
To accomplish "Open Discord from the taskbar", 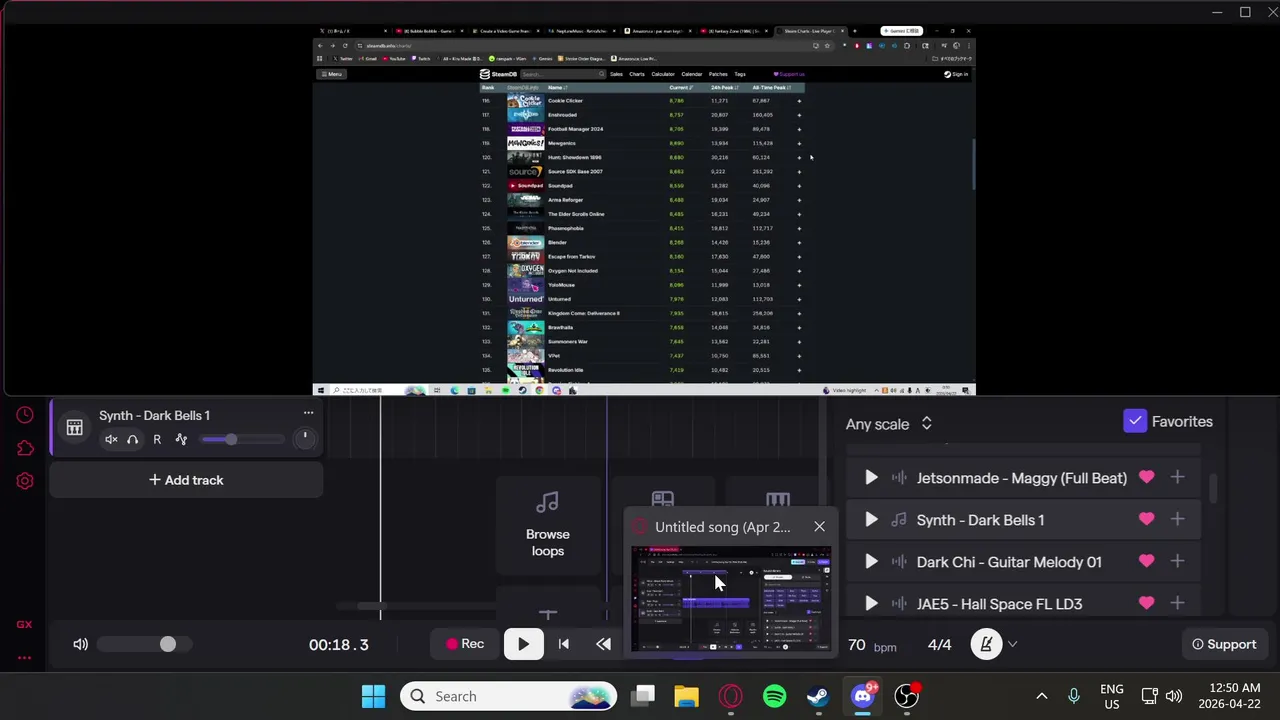I will 862,696.
